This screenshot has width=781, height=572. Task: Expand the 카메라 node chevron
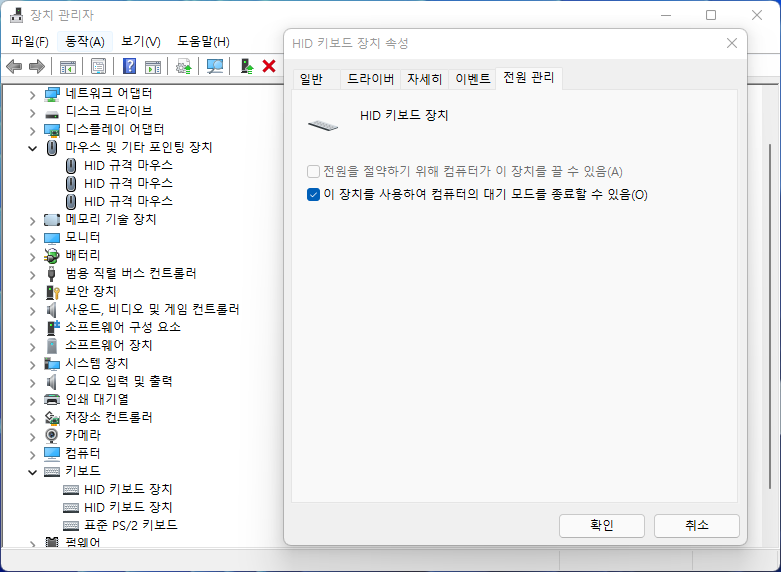(32, 436)
